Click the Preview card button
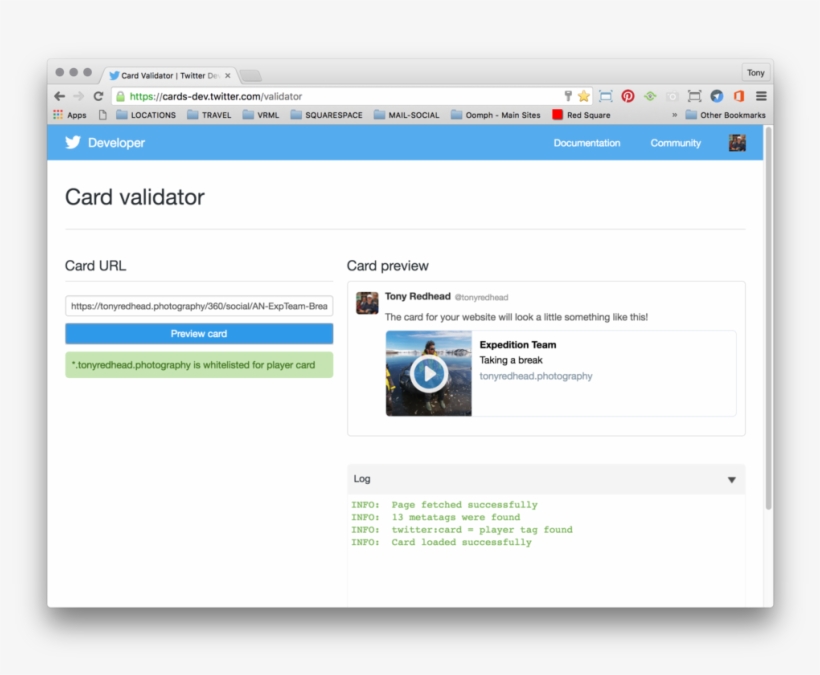Image resolution: width=820 pixels, height=675 pixels. [199, 334]
